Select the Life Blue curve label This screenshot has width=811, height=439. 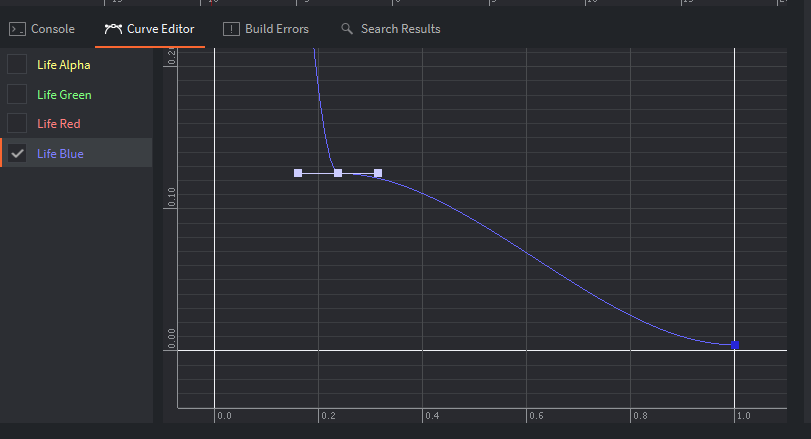click(60, 154)
